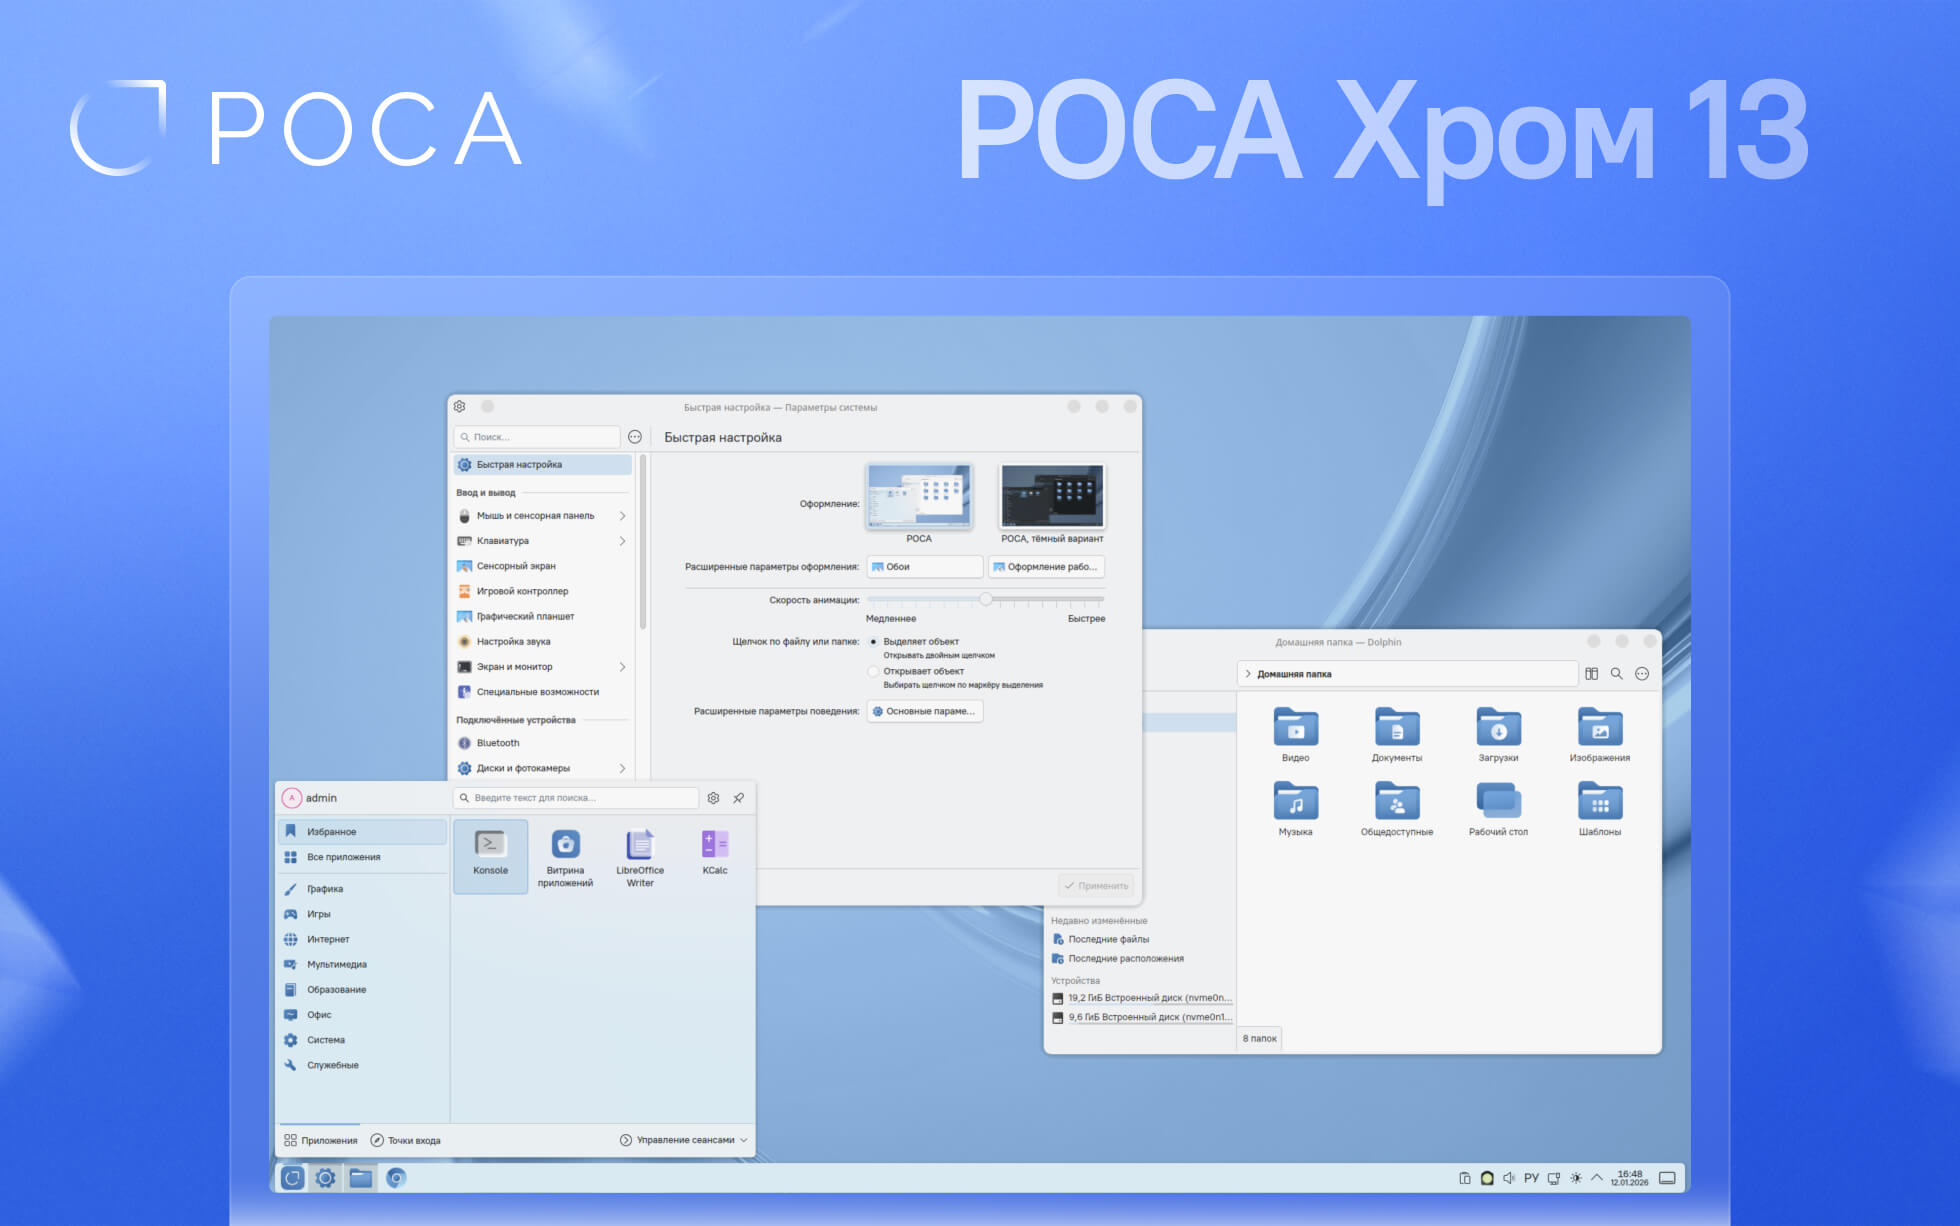
Task: Open System Settings from the taskbar
Action: [326, 1178]
